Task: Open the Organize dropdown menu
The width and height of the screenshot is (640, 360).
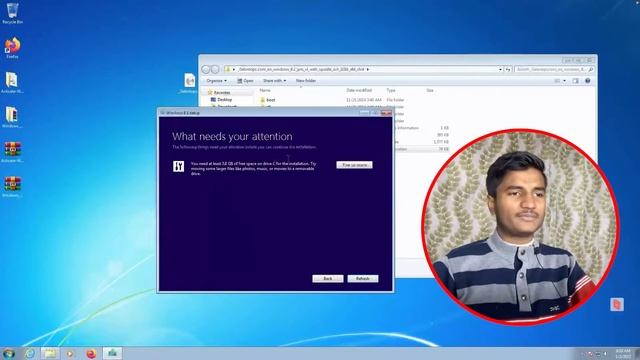Action: [216, 81]
